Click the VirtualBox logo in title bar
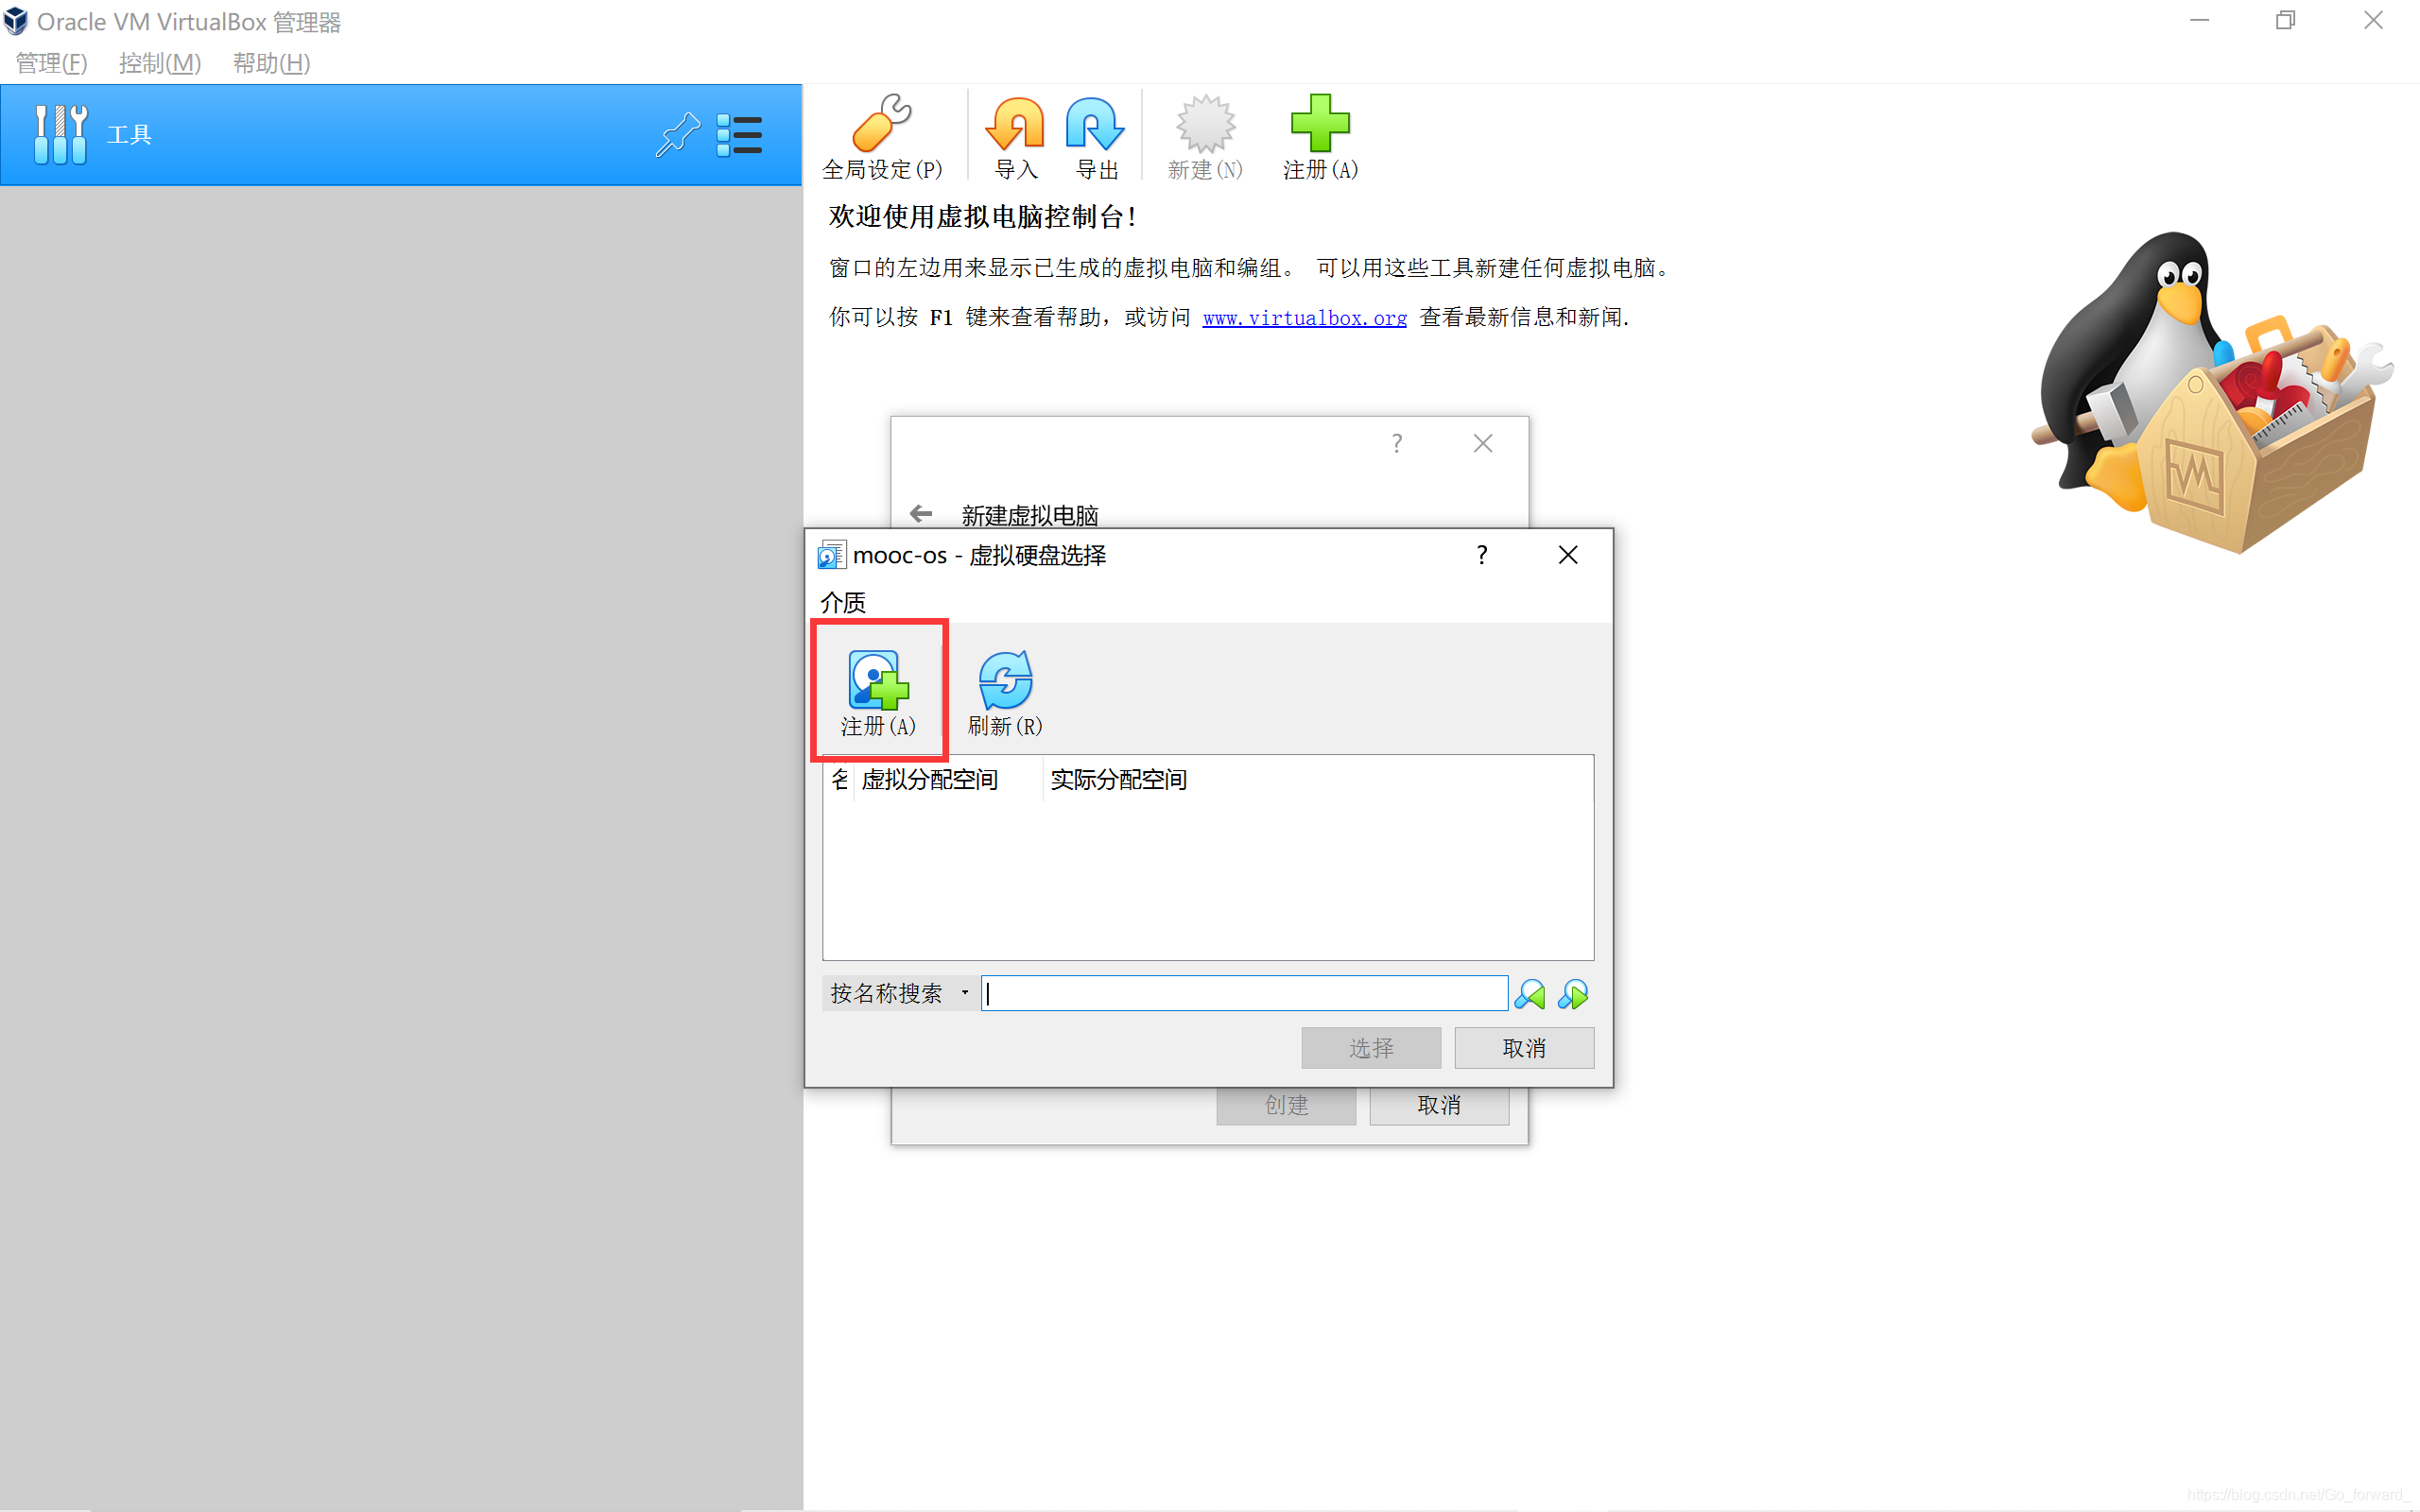 tap(16, 21)
